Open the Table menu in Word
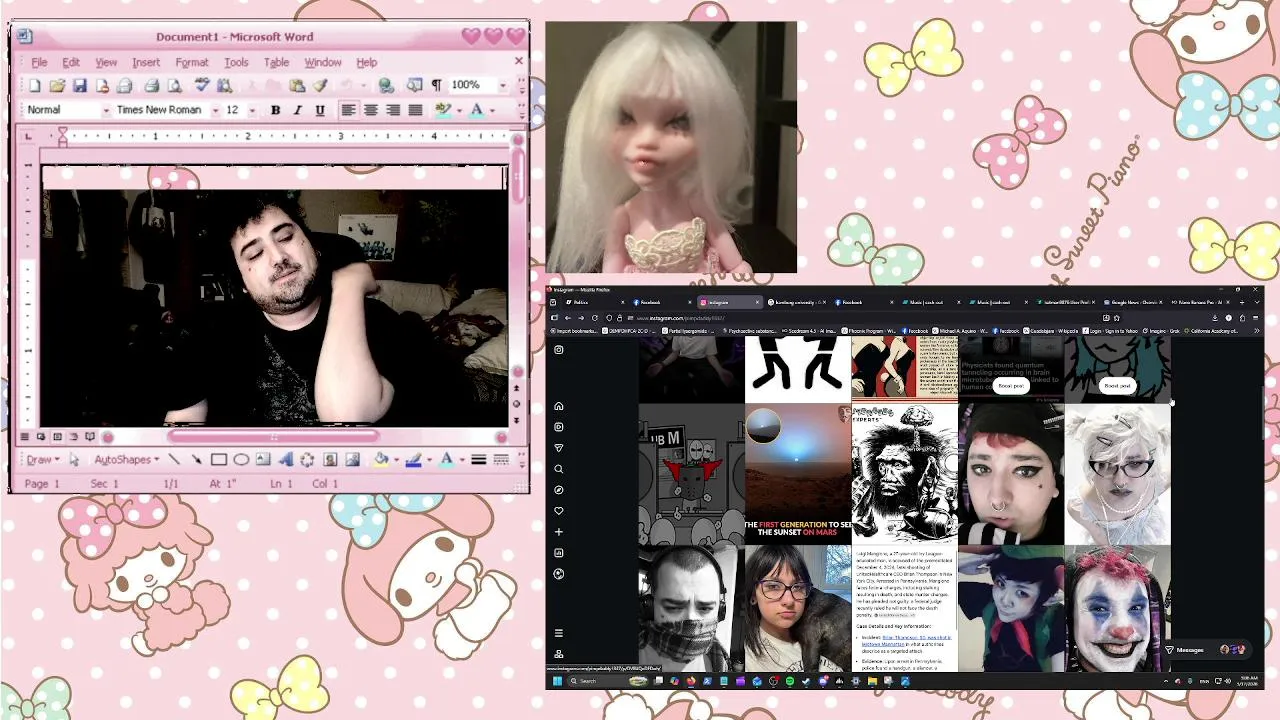The image size is (1280, 720). coord(276,62)
